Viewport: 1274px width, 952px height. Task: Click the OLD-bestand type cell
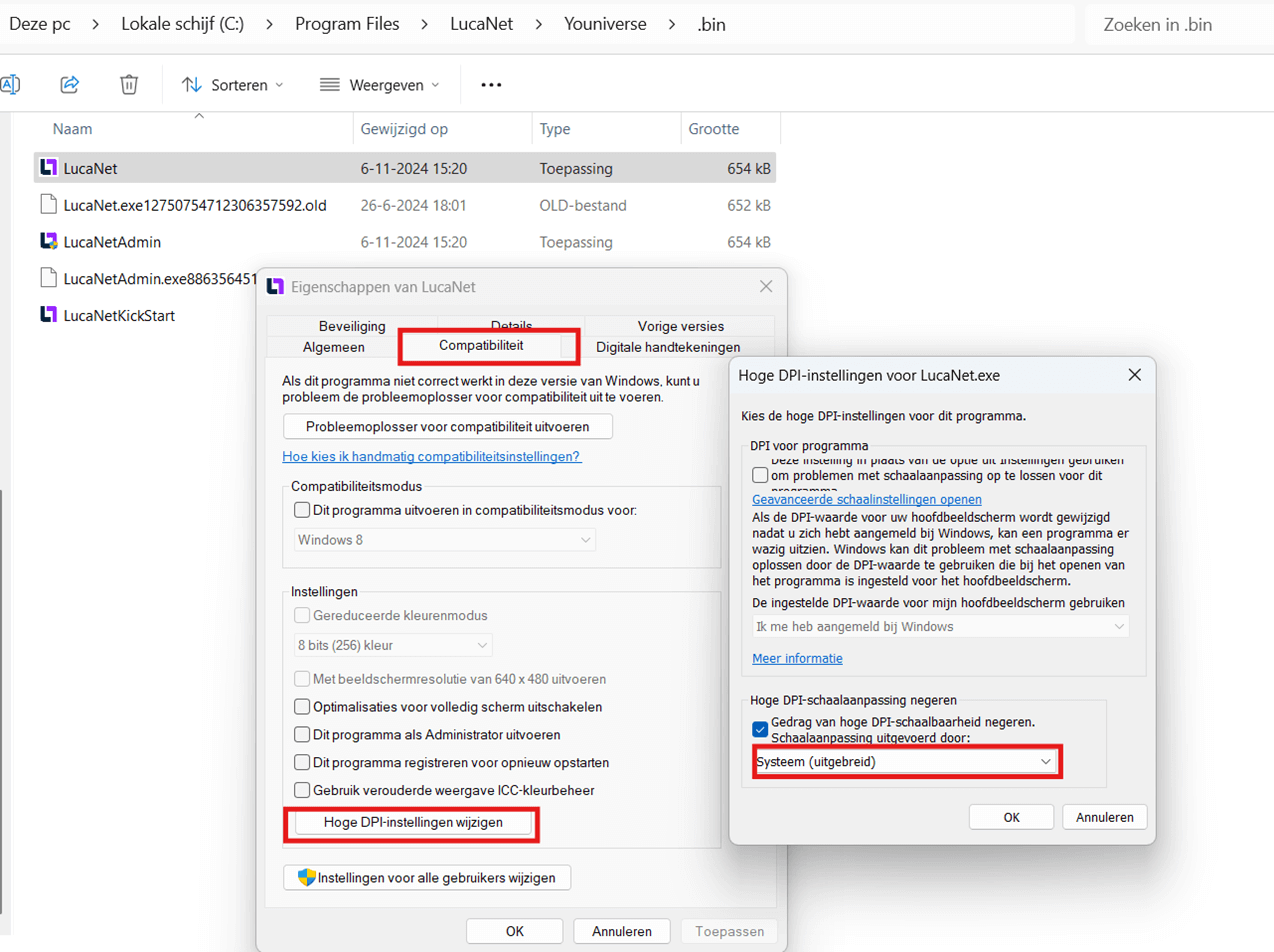pos(583,205)
